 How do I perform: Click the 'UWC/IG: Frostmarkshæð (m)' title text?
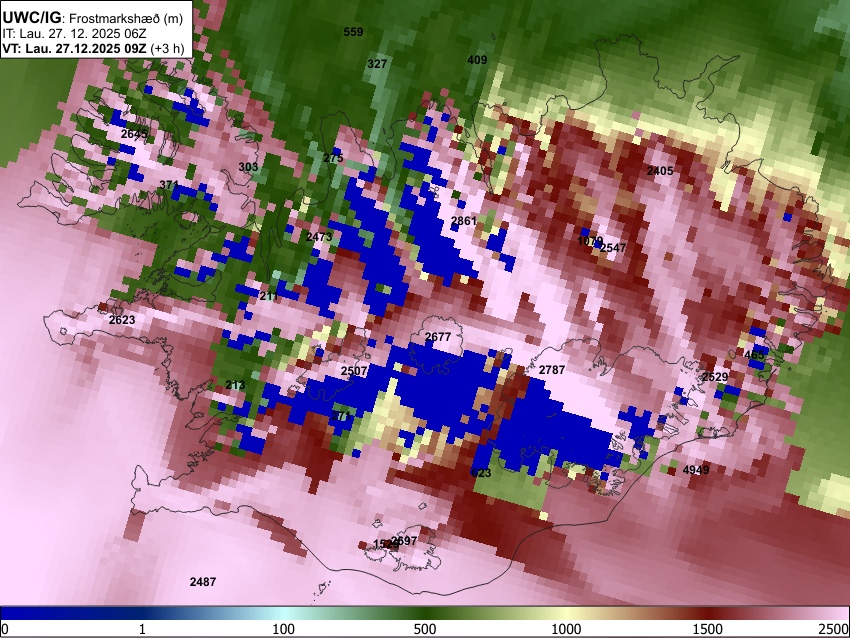coord(93,18)
